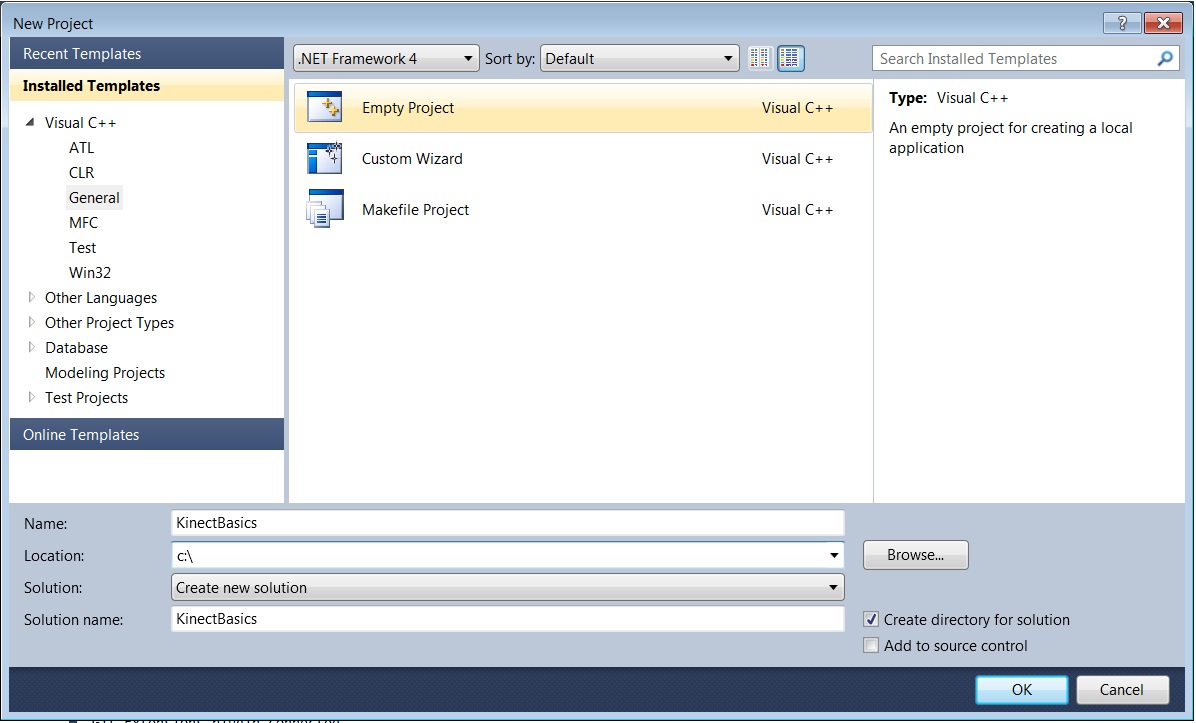The height and width of the screenshot is (723, 1196).
Task: Click Visual C++ label in Makefile Project row
Action: [x=797, y=209]
